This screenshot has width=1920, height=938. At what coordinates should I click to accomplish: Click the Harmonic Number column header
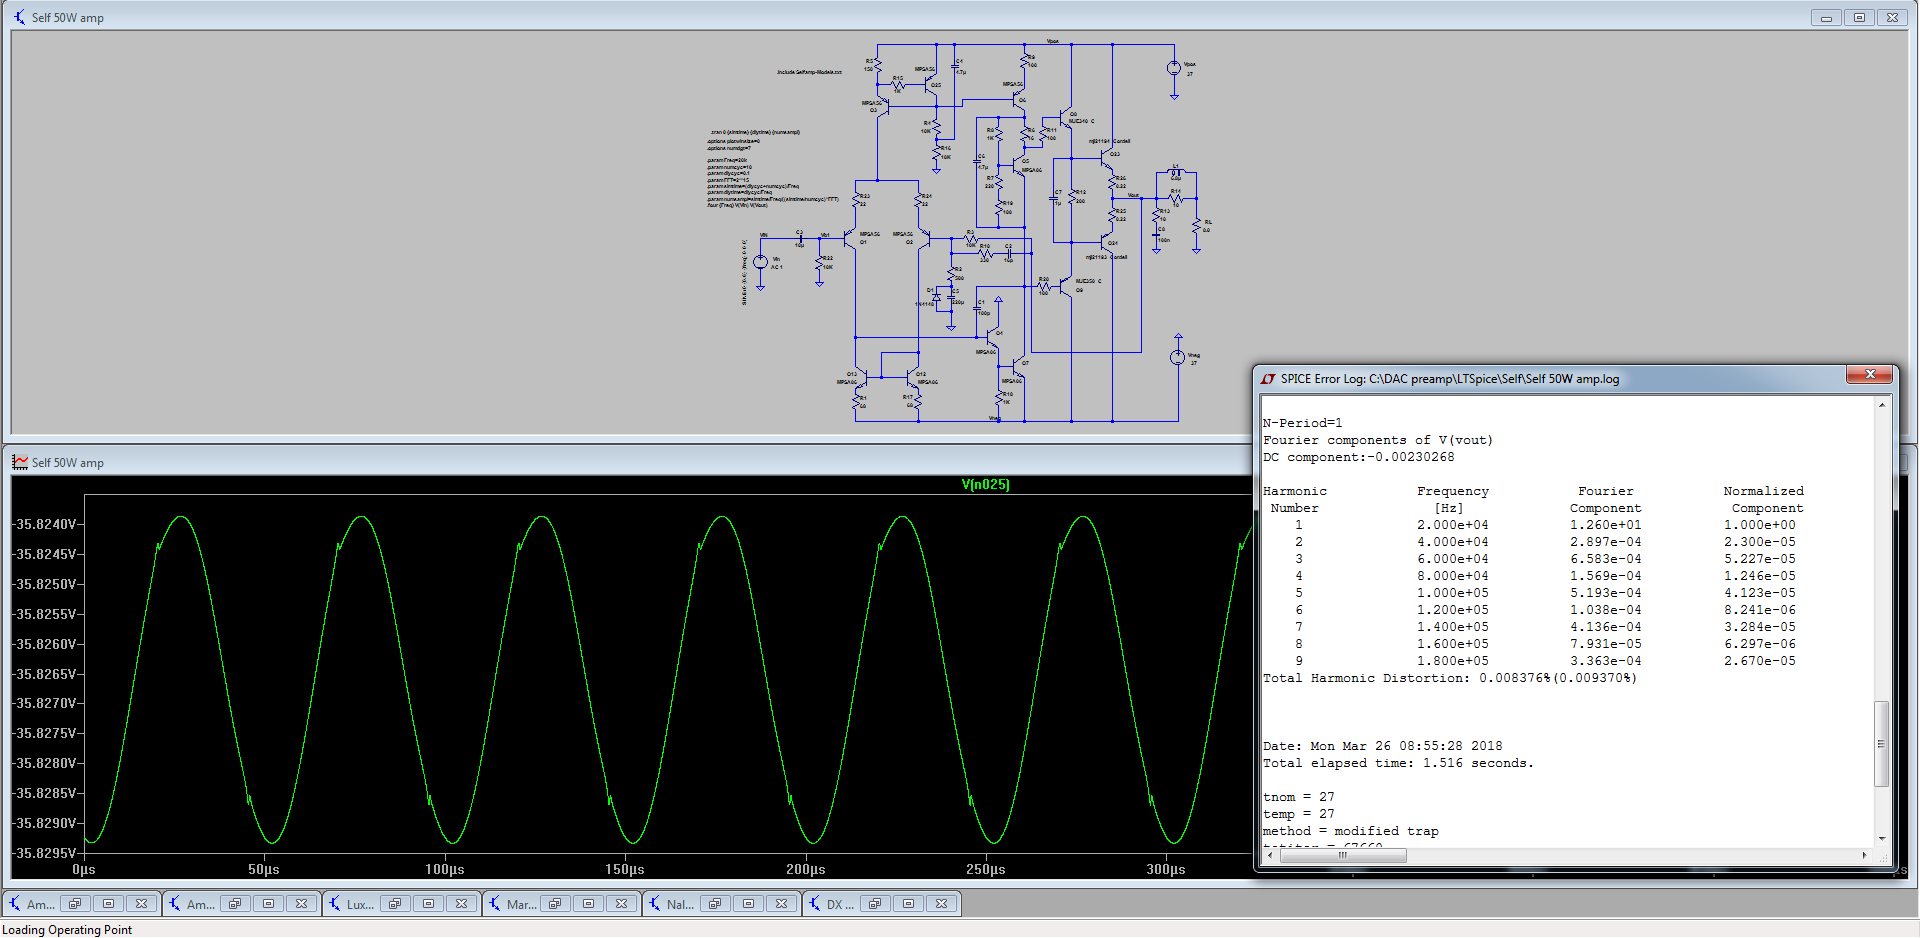click(x=1295, y=499)
